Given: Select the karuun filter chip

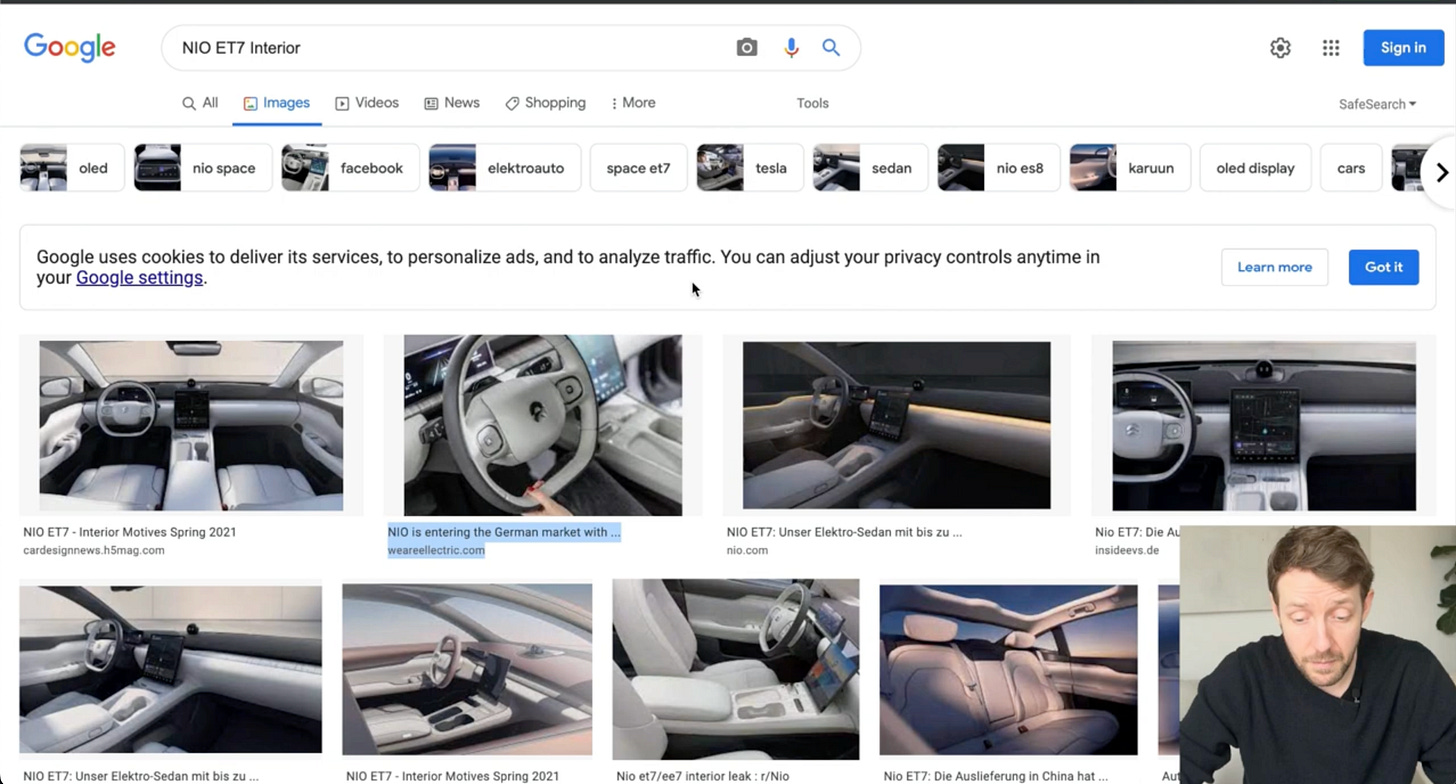Looking at the screenshot, I should click(1130, 168).
